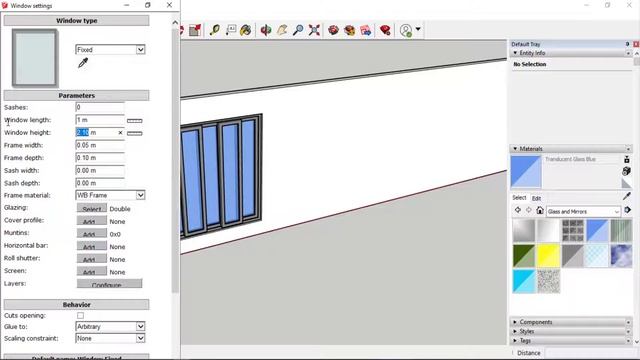This screenshot has height=360, width=640.
Task: Click the Frame width input field
Action: pyautogui.click(x=100, y=145)
